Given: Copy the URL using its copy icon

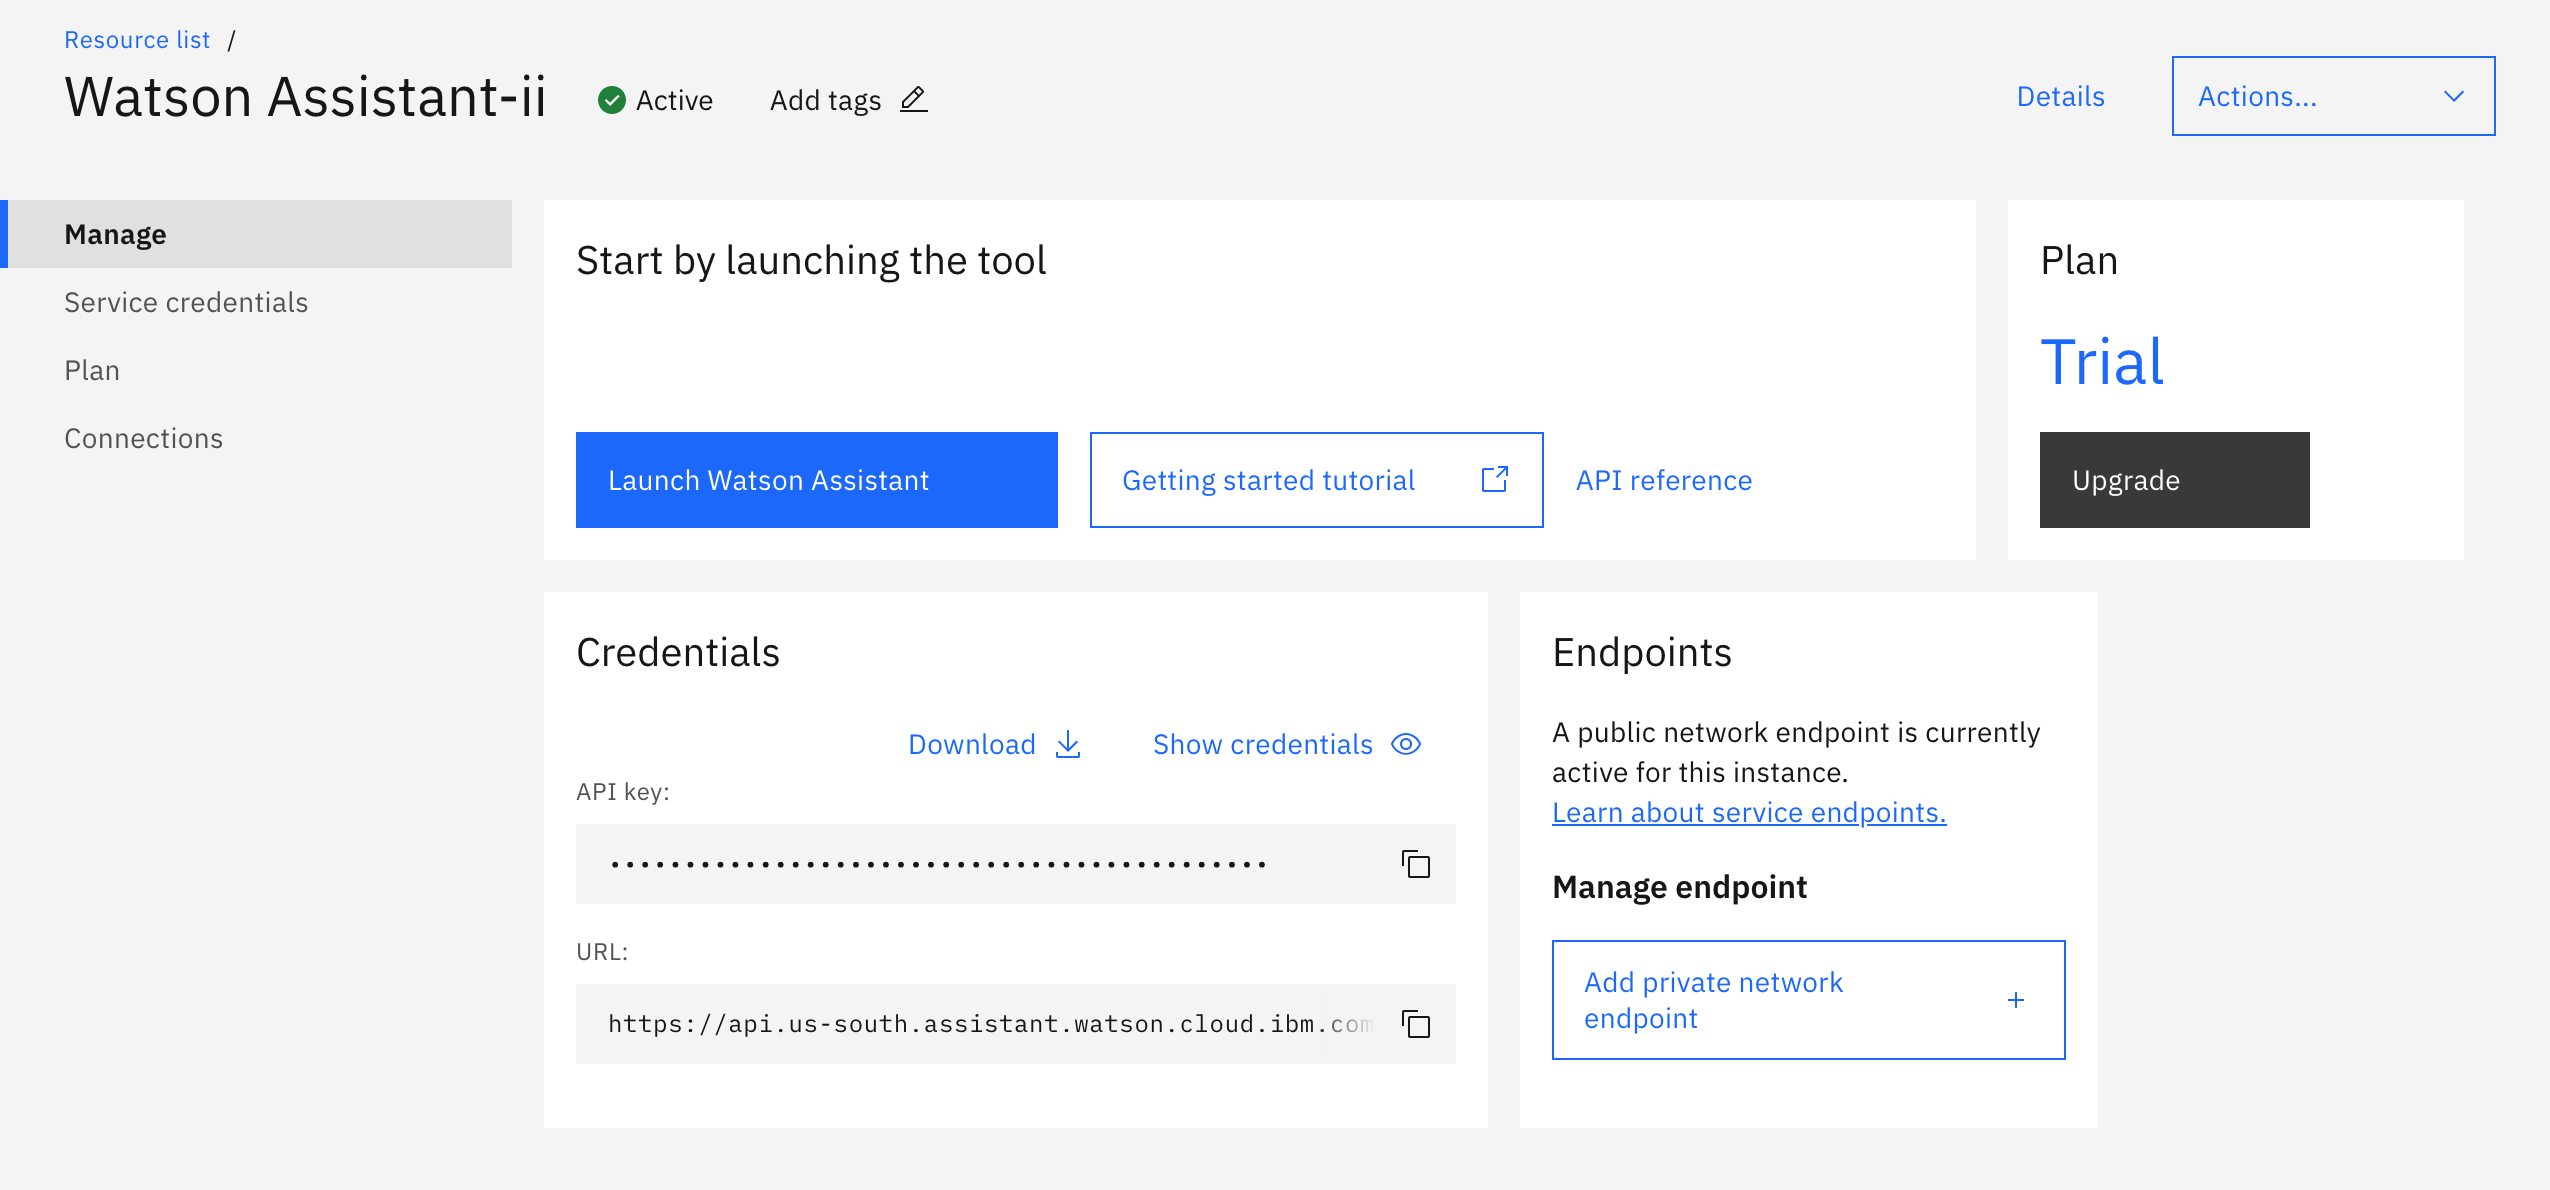Looking at the screenshot, I should (x=1415, y=1024).
